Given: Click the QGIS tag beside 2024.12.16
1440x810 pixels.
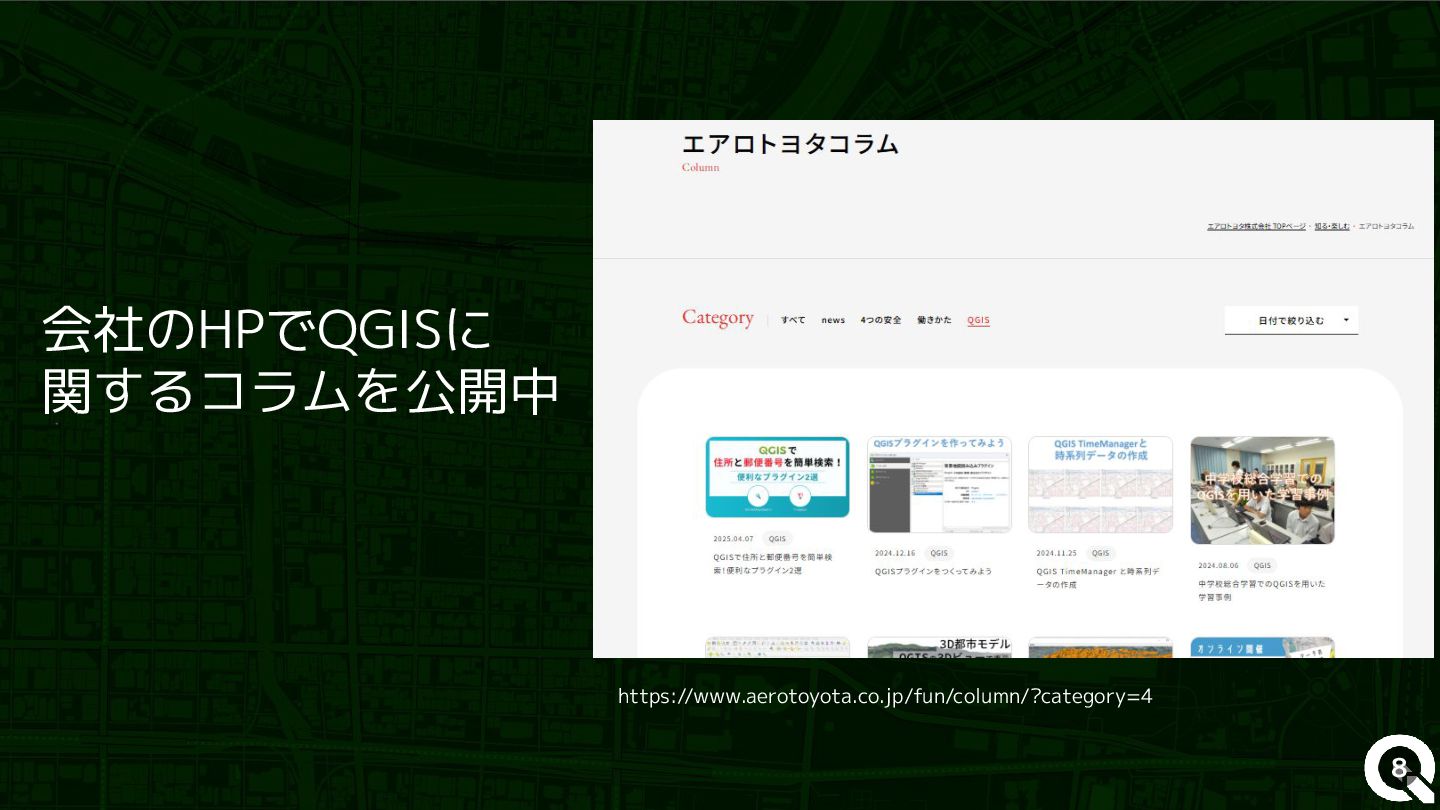Looking at the screenshot, I should 938,553.
